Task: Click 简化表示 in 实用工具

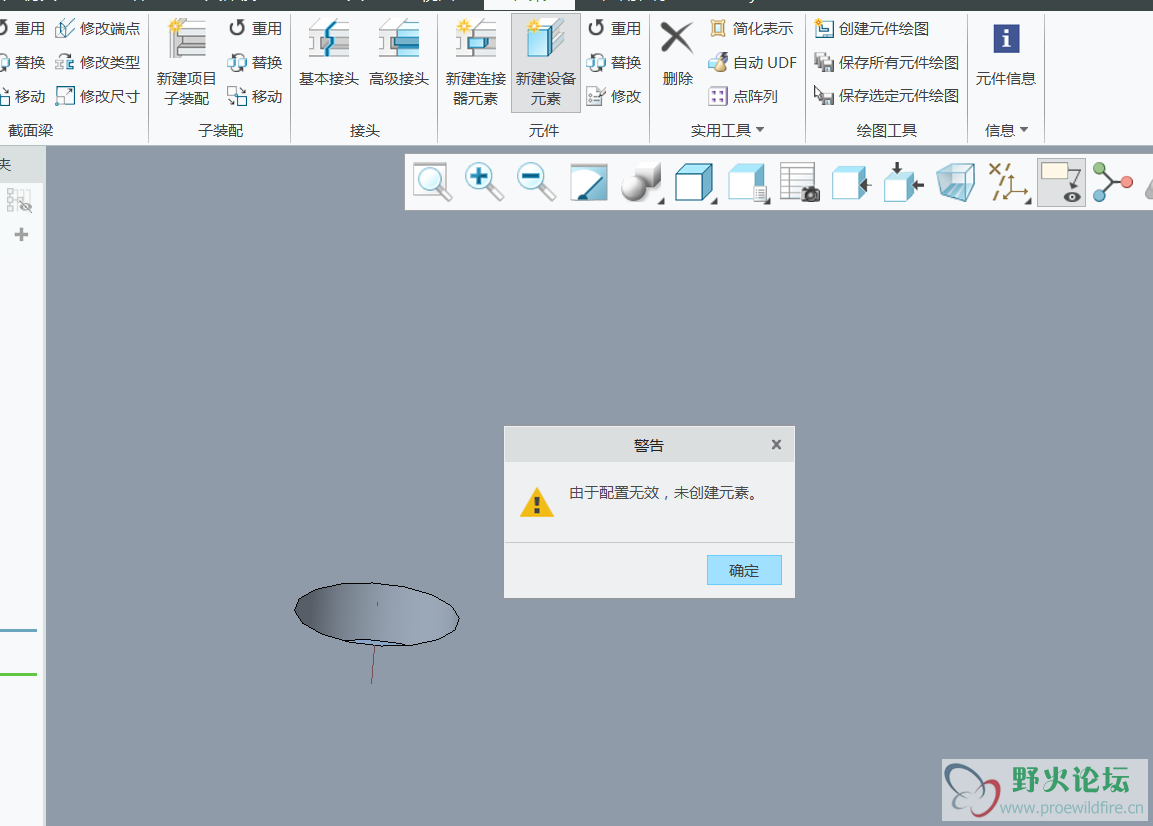Action: coord(752,29)
